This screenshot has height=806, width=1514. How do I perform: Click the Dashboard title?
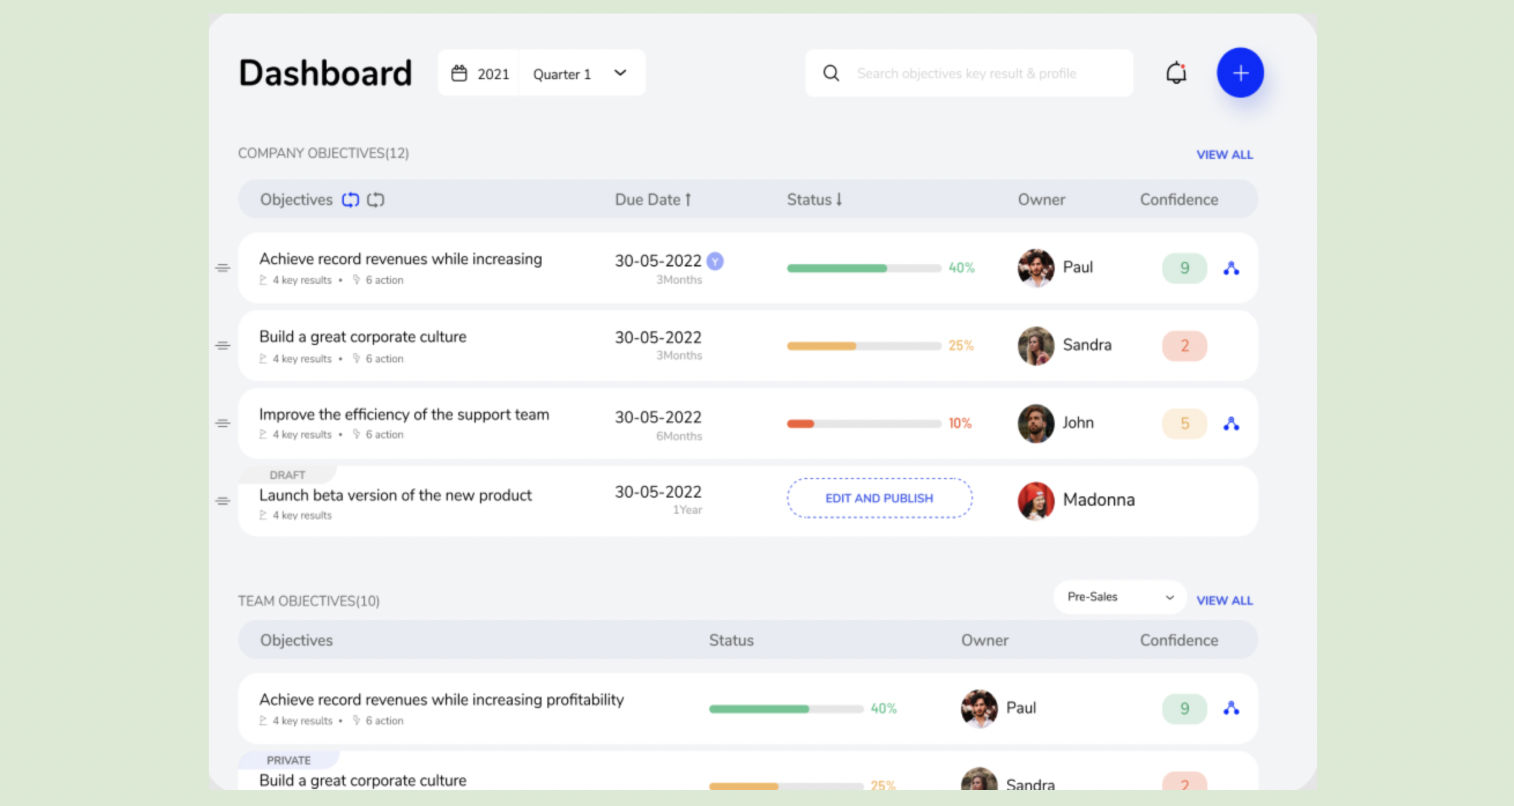tap(325, 73)
